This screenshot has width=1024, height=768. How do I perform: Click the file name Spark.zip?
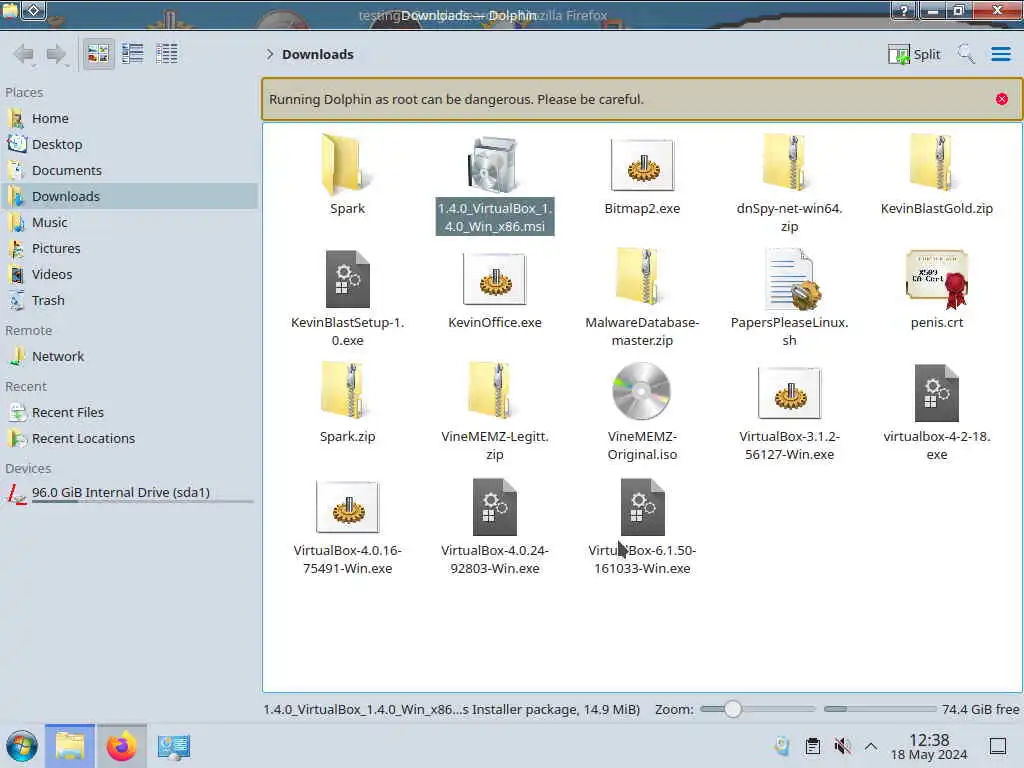coord(347,436)
